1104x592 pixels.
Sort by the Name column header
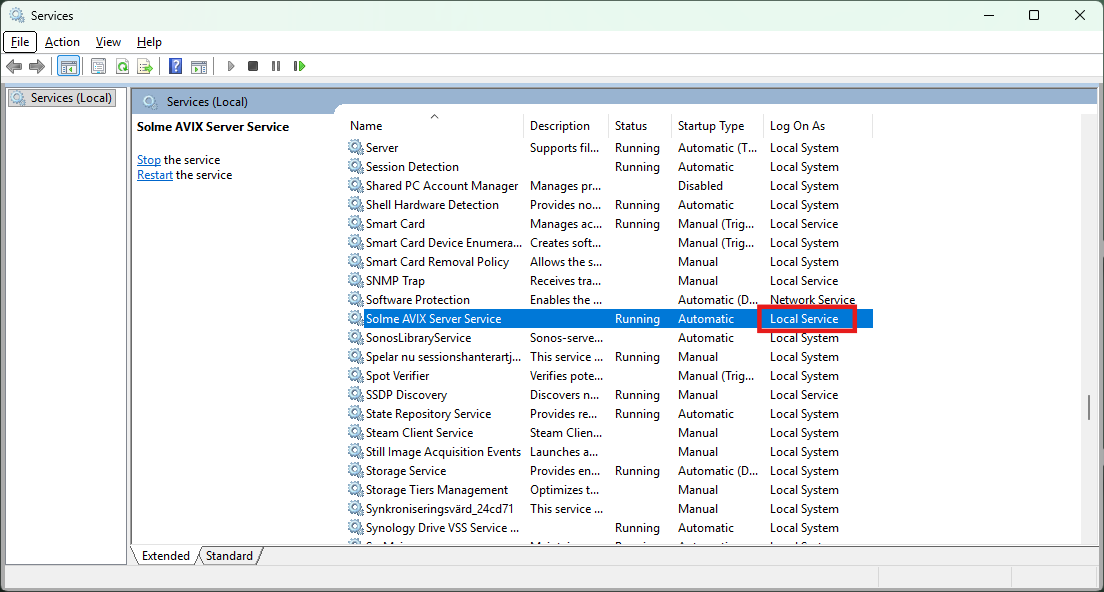coord(434,125)
